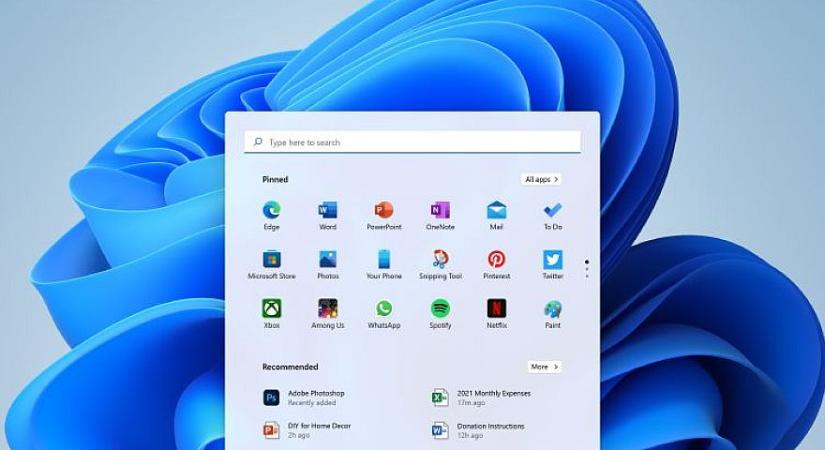Open the Photos app icon
The height and width of the screenshot is (450, 825).
tap(327, 259)
